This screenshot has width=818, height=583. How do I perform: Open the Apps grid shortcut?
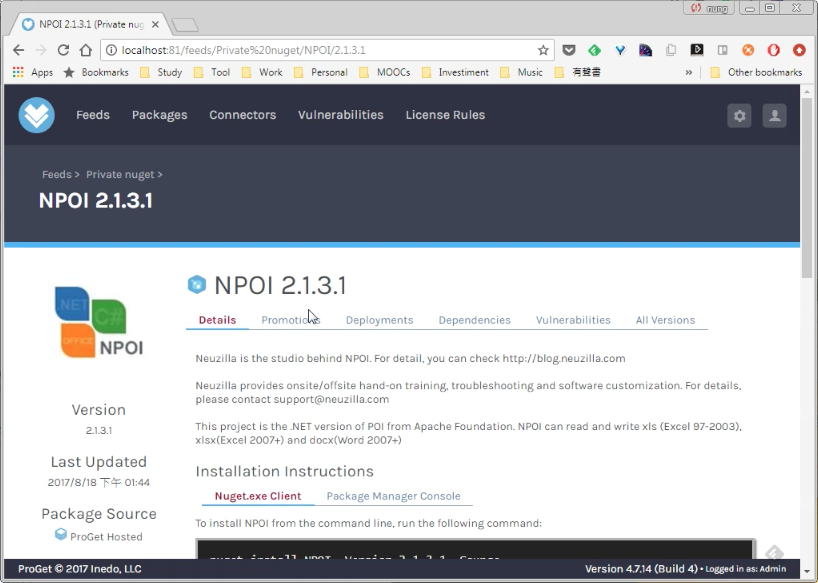pos(32,72)
